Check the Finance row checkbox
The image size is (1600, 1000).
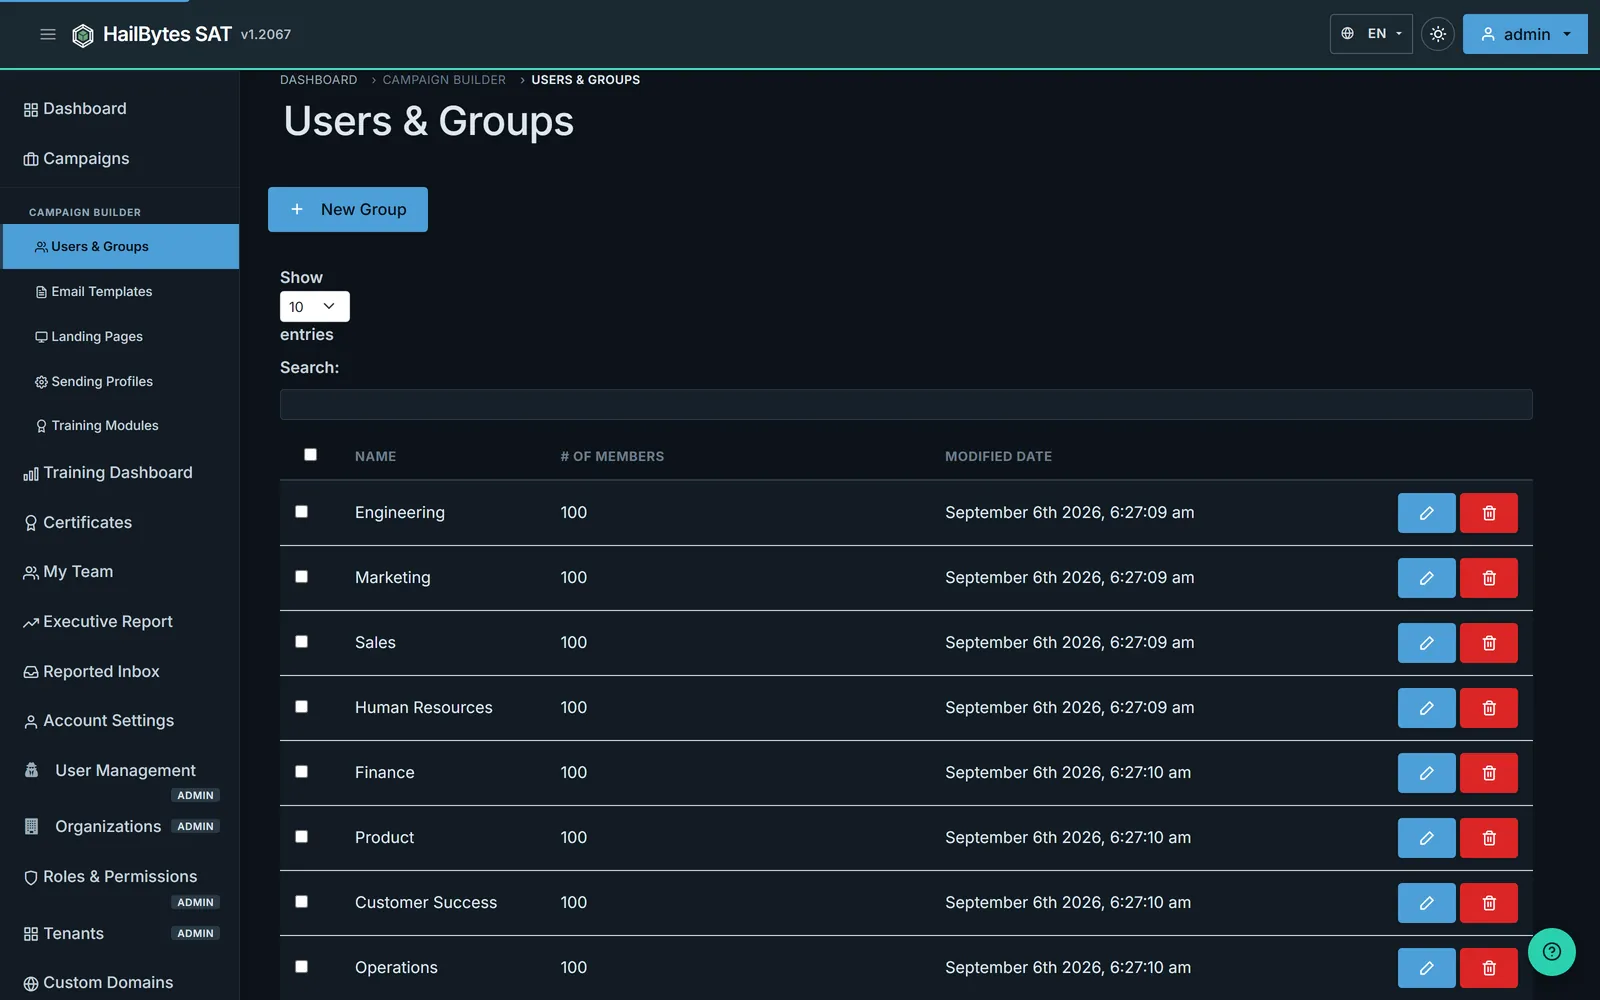[x=301, y=771]
